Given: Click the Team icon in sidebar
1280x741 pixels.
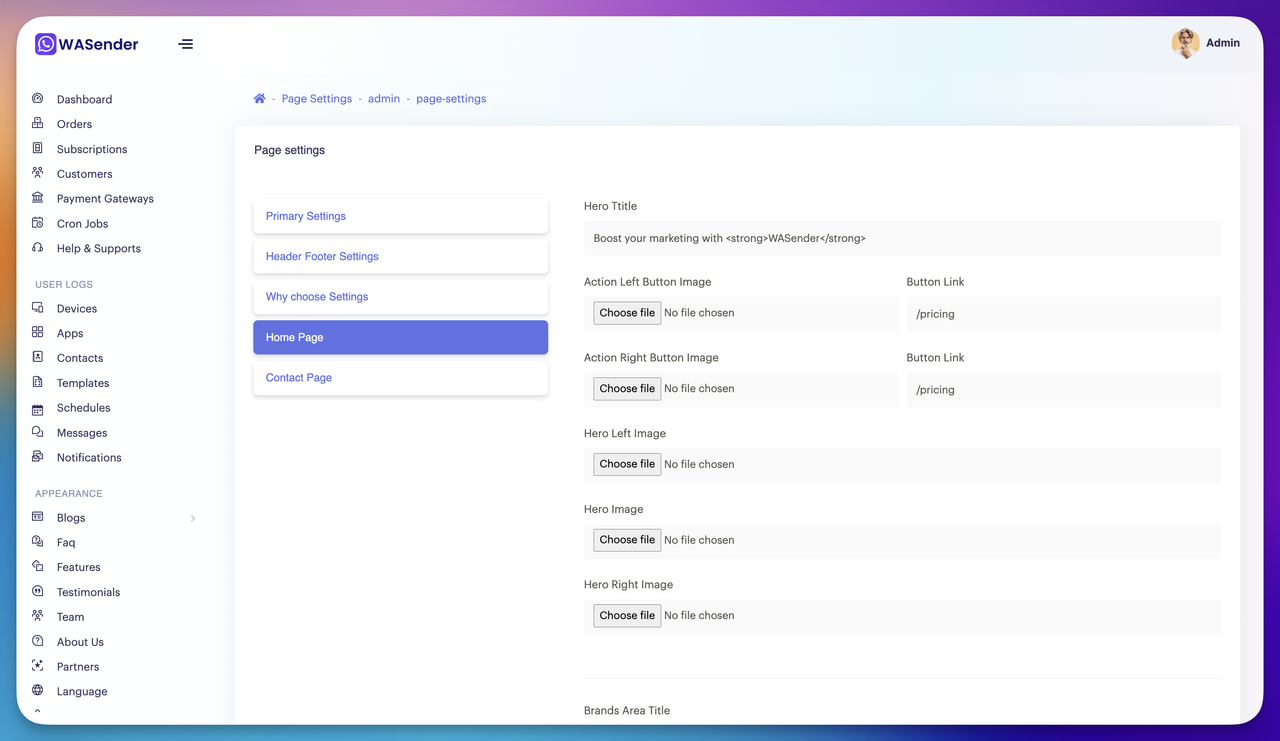Looking at the screenshot, I should click(x=38, y=616).
